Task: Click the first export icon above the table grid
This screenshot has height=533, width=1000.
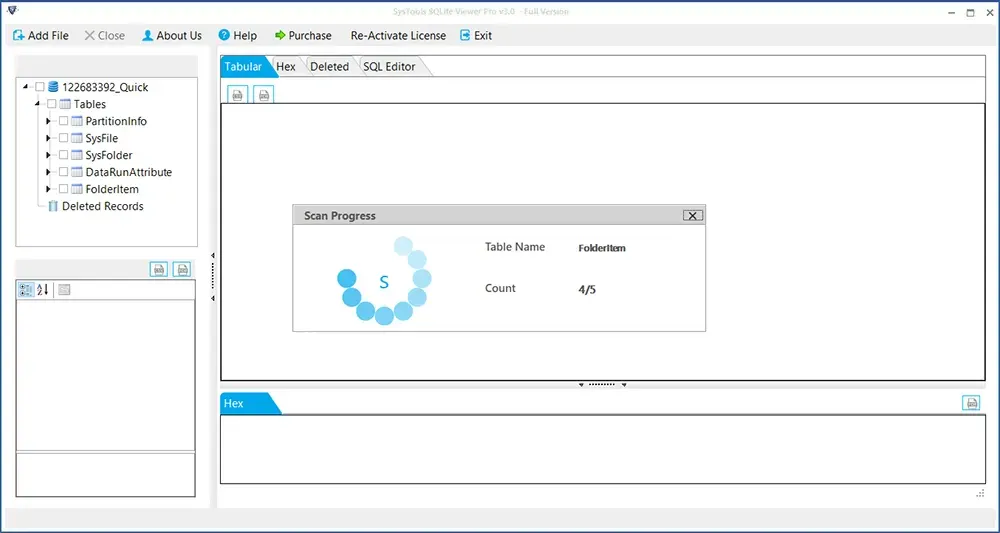Action: (237, 95)
